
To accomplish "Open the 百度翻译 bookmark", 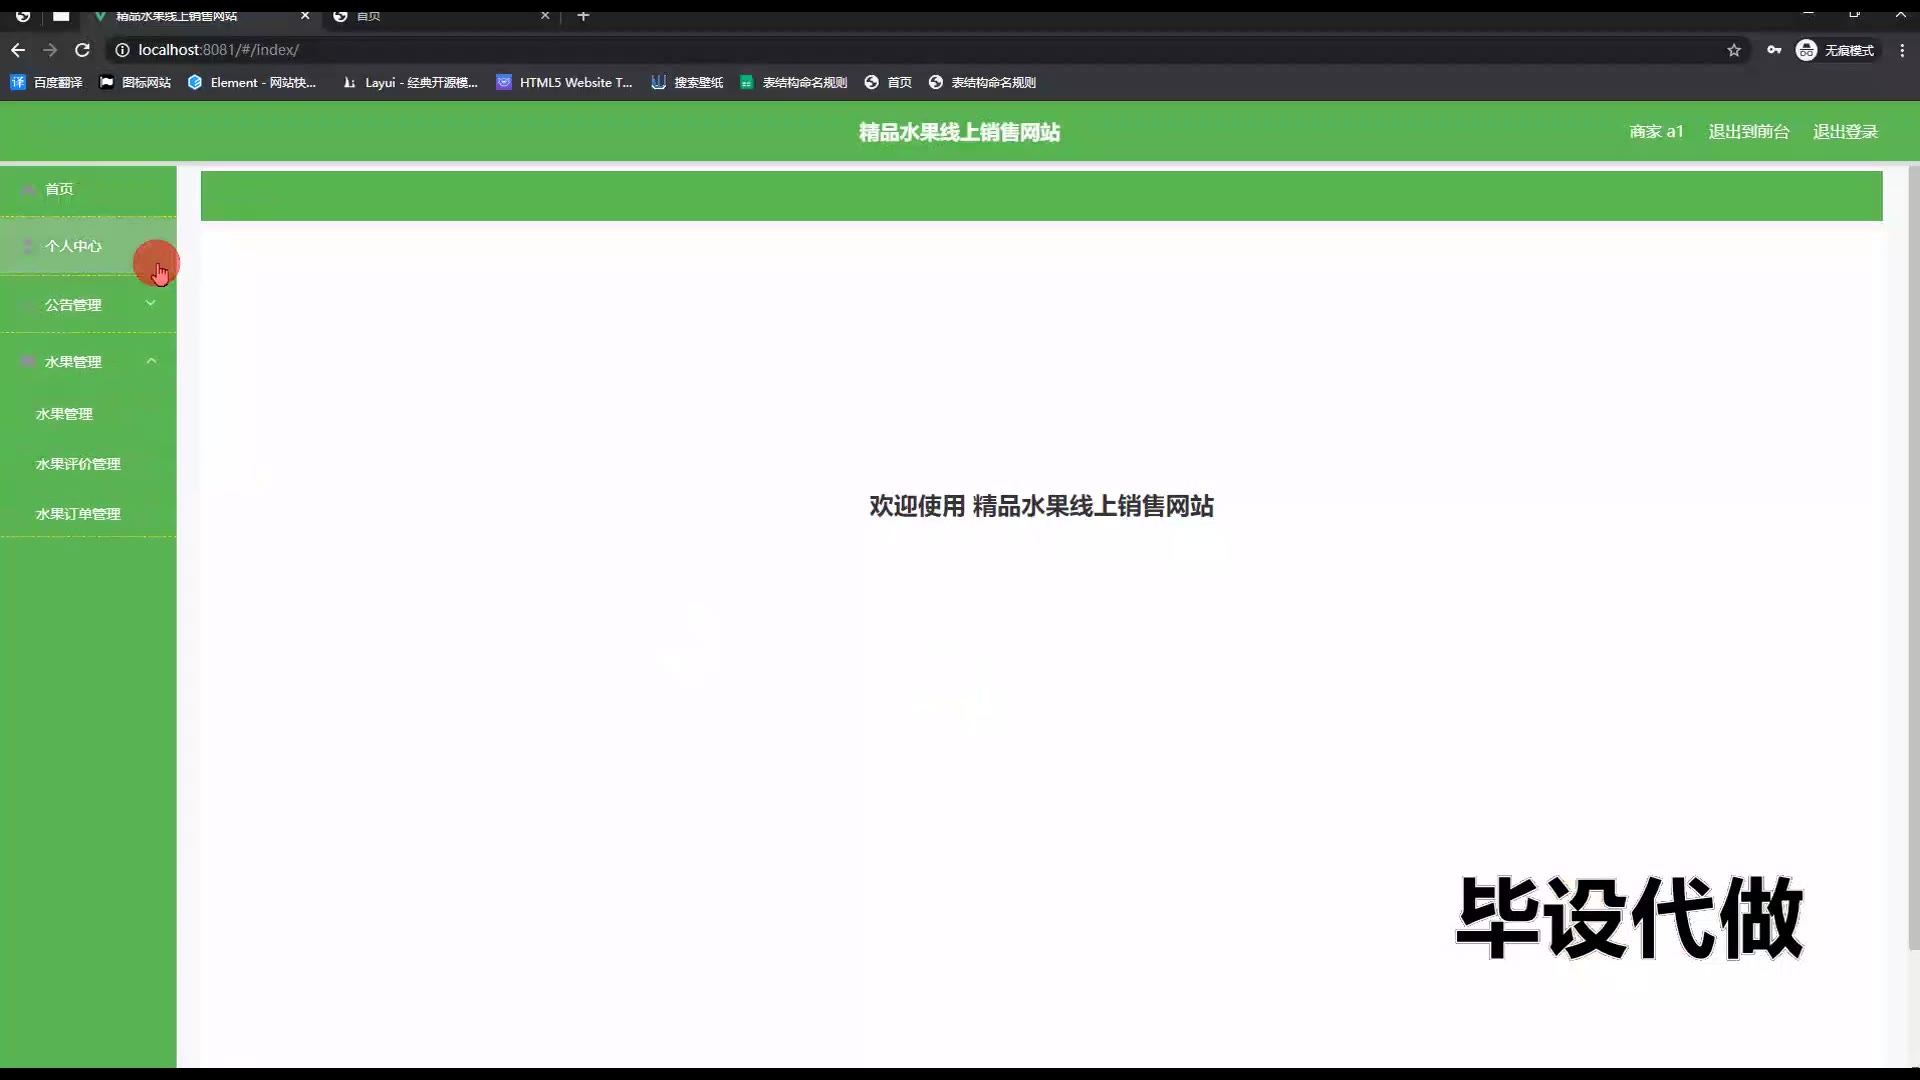I will point(47,82).
